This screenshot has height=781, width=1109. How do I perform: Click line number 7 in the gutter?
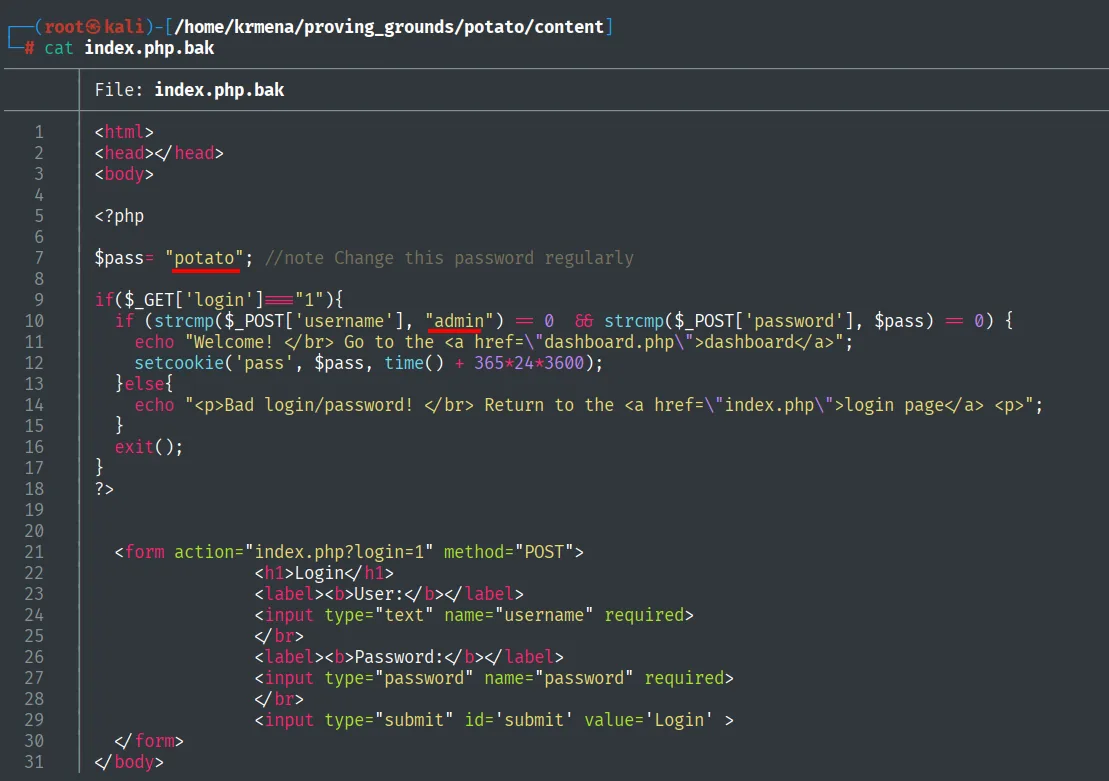tap(39, 258)
